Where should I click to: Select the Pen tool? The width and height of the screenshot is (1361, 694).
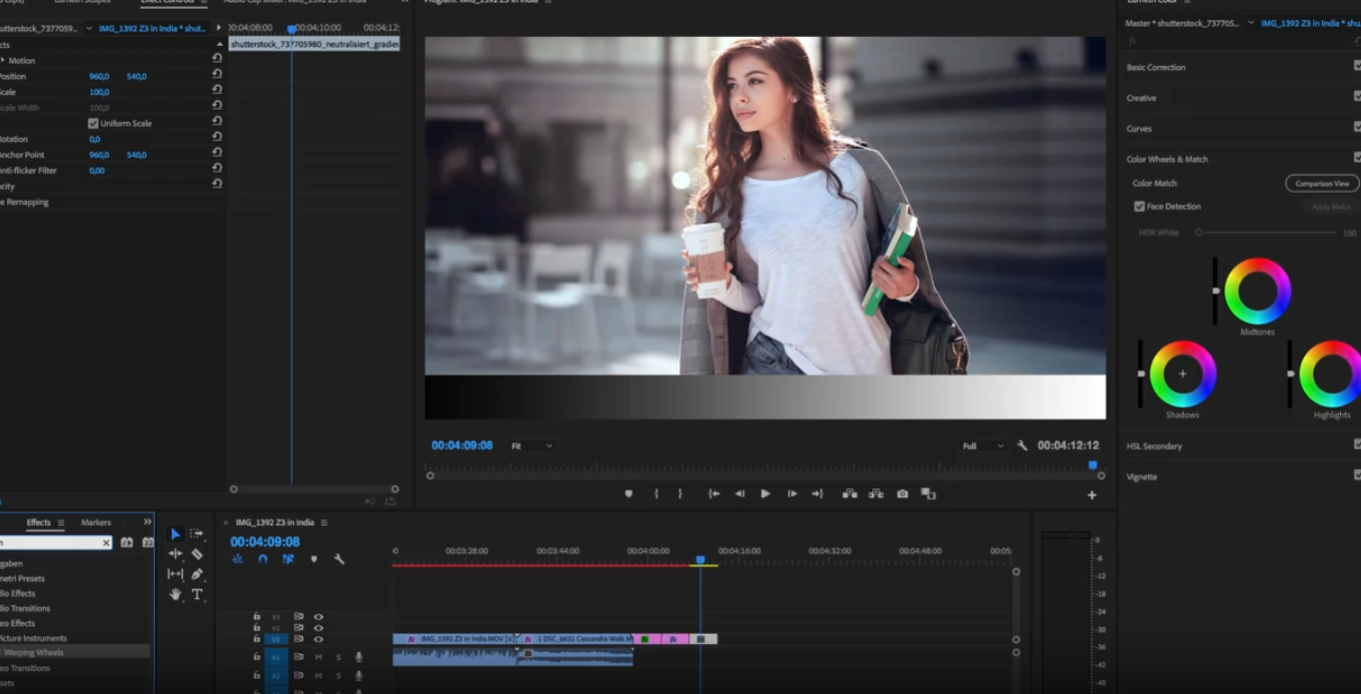(197, 574)
